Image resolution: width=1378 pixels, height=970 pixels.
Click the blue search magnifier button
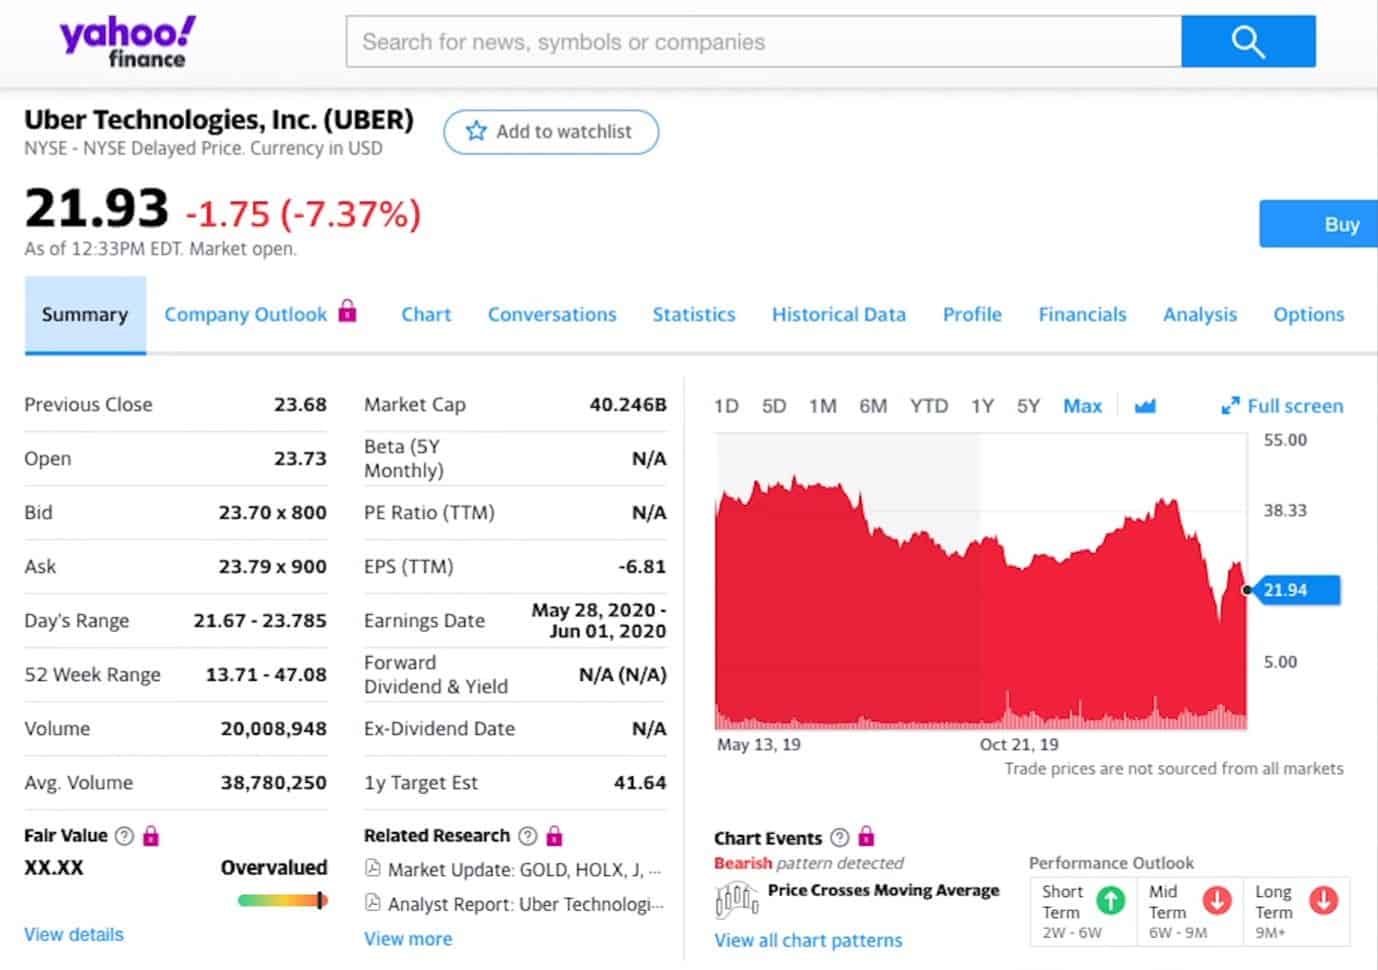point(1248,41)
